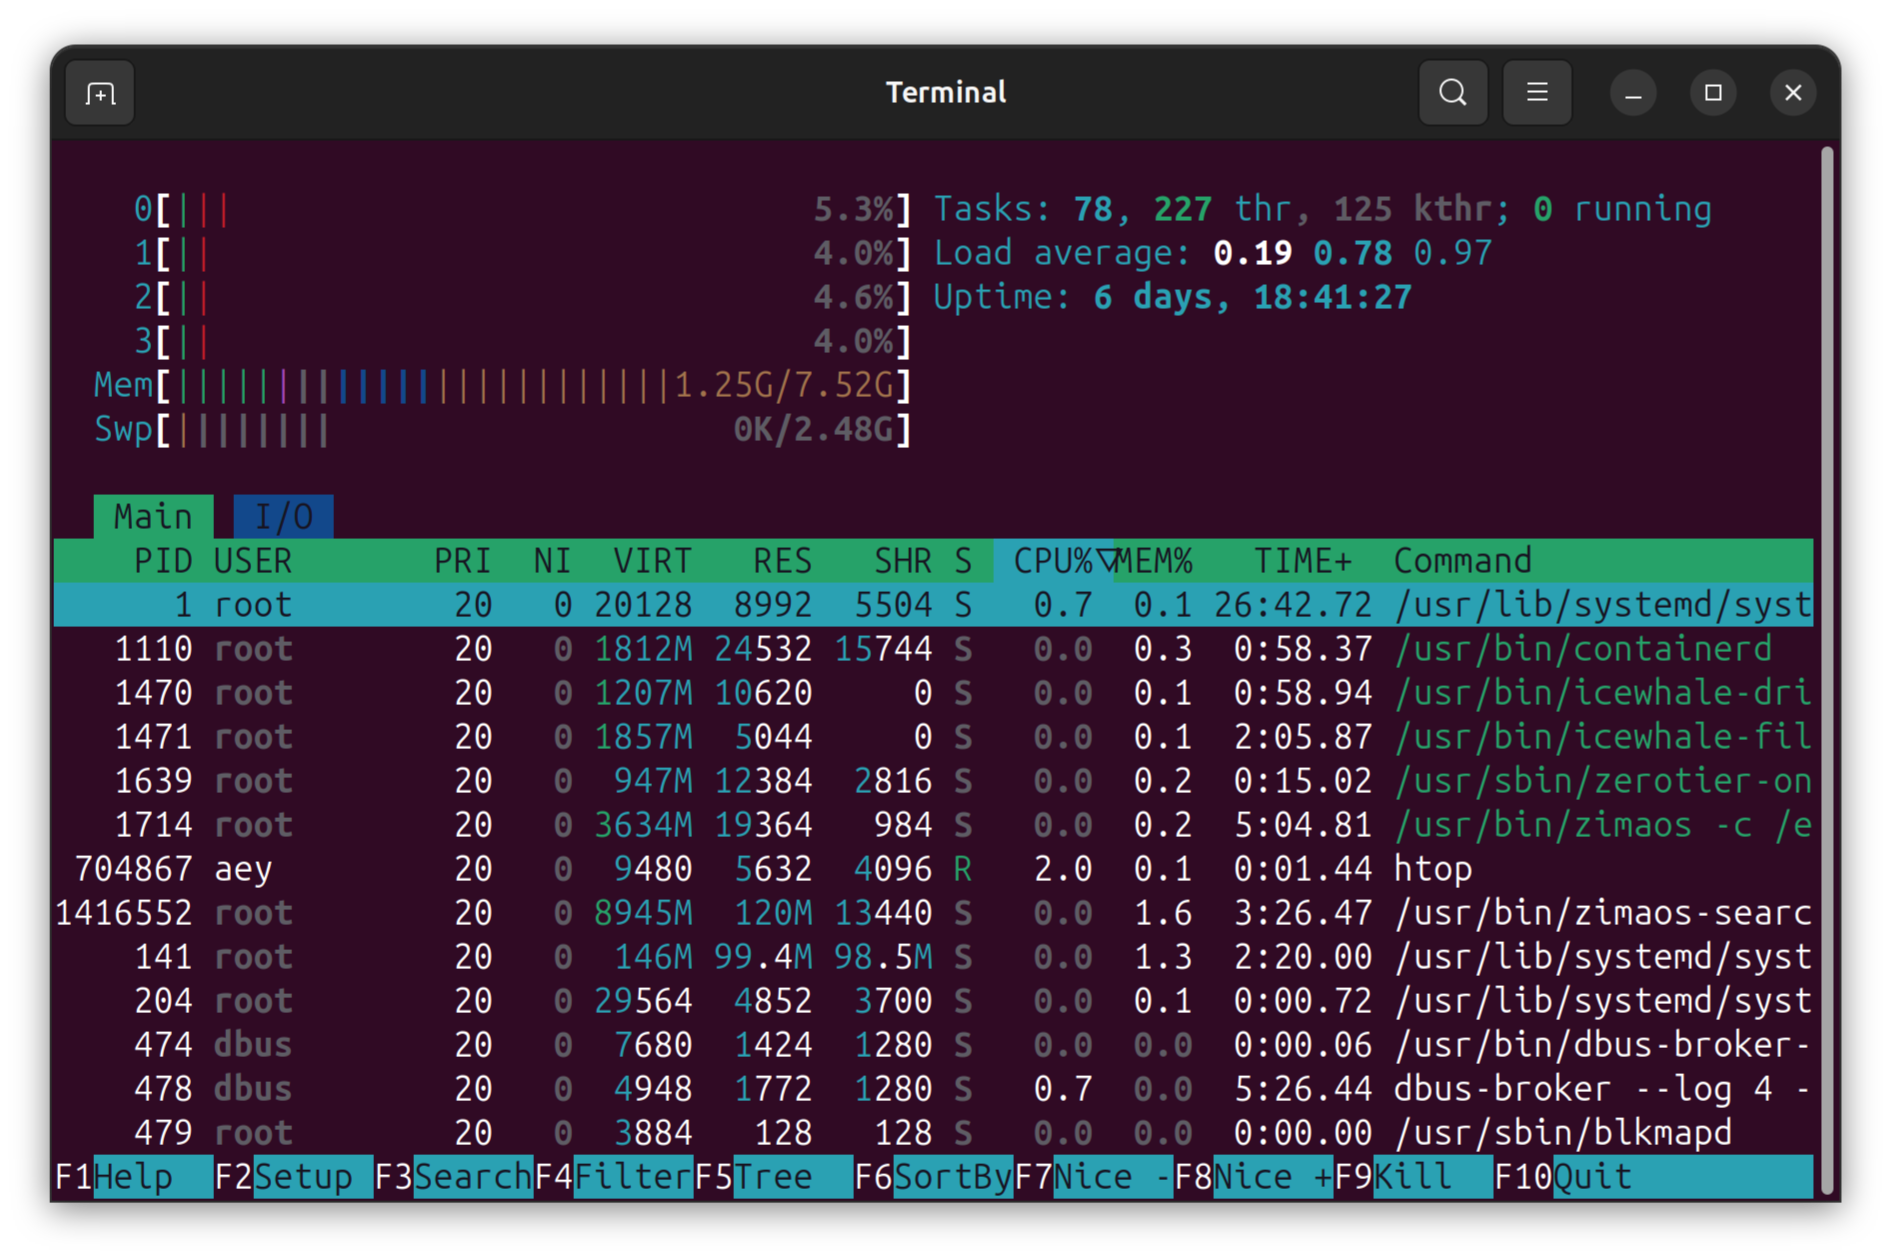1892x1258 pixels.
Task: Open a new terminal tab icon
Action: coord(100,93)
